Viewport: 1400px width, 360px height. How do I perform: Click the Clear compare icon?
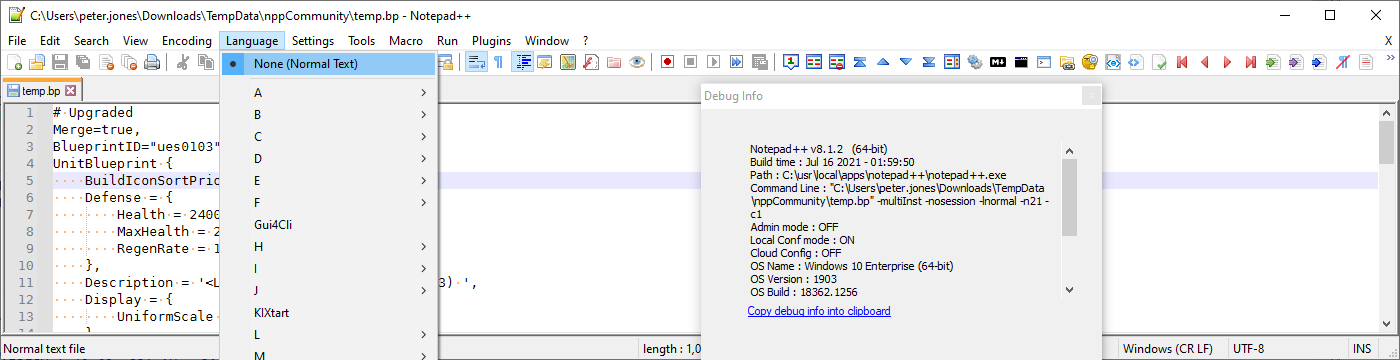click(837, 62)
